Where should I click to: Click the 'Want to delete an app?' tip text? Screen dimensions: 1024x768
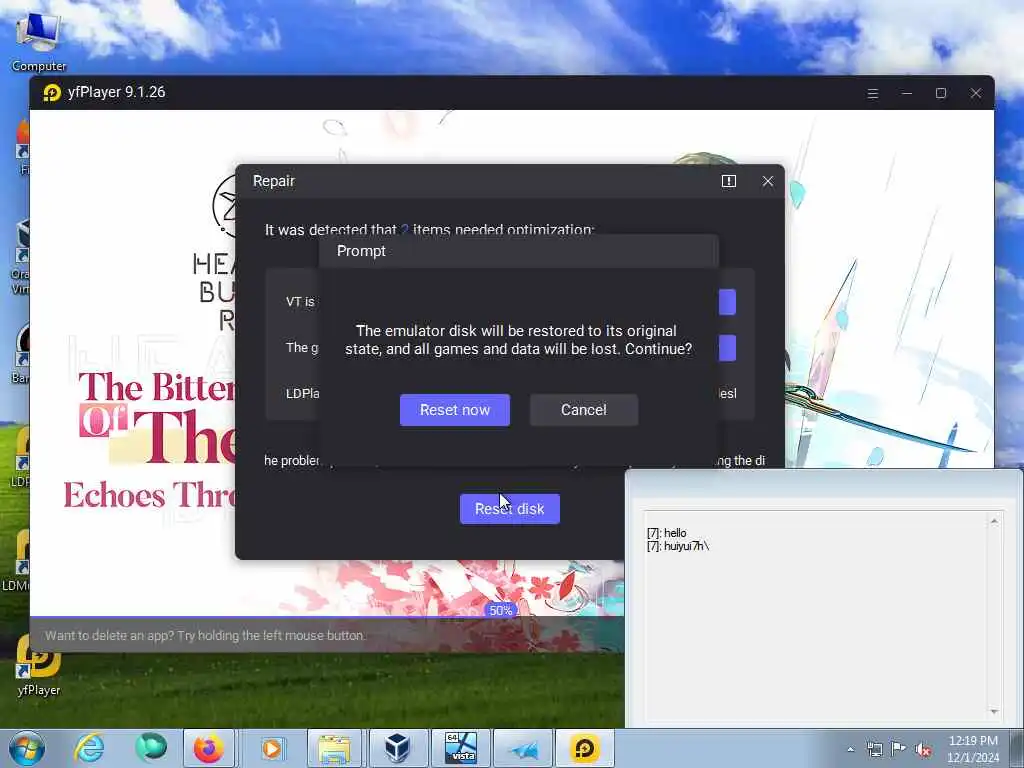pos(205,635)
